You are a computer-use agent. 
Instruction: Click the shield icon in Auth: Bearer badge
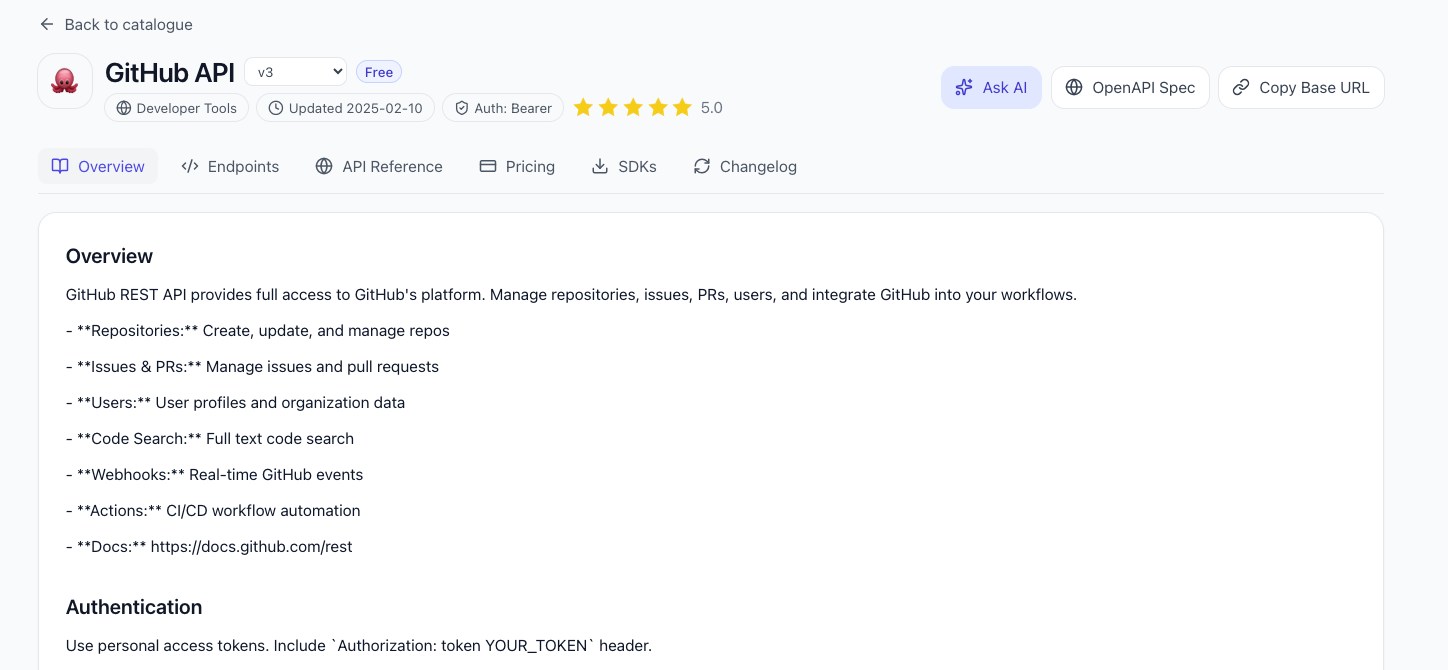[x=462, y=108]
